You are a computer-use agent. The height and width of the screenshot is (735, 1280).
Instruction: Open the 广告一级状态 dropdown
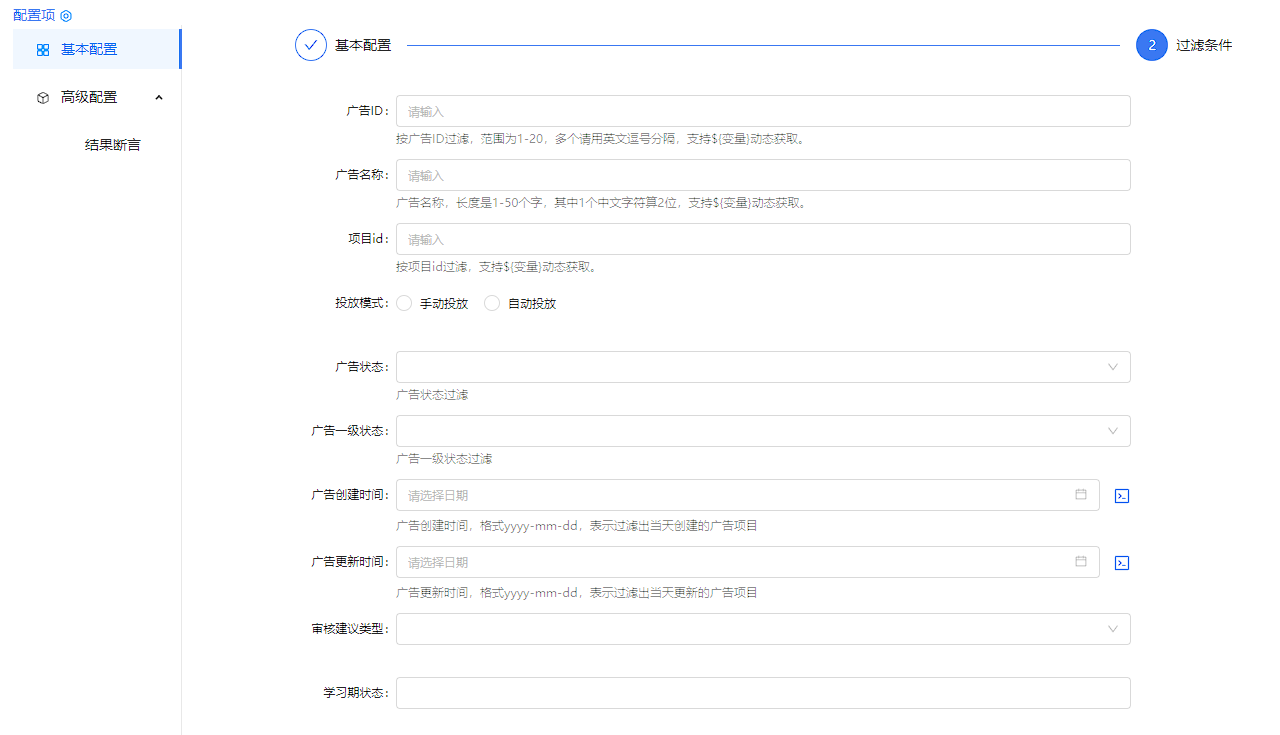click(x=762, y=431)
